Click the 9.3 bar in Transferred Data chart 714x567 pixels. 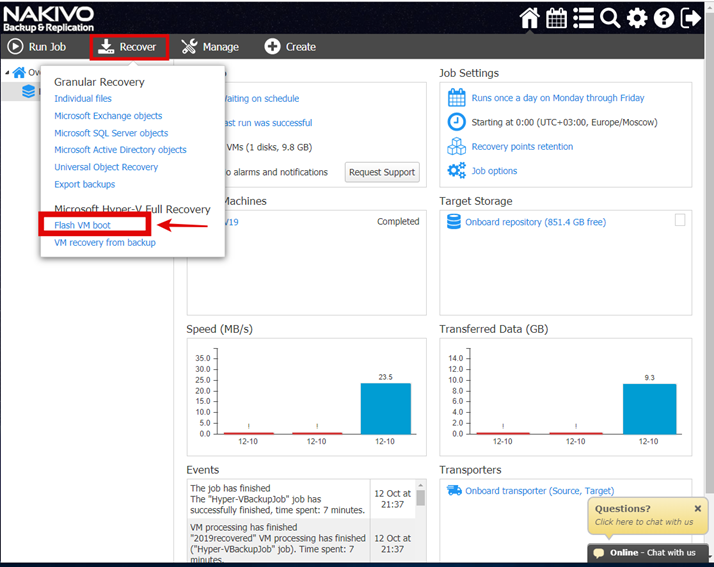(x=649, y=409)
